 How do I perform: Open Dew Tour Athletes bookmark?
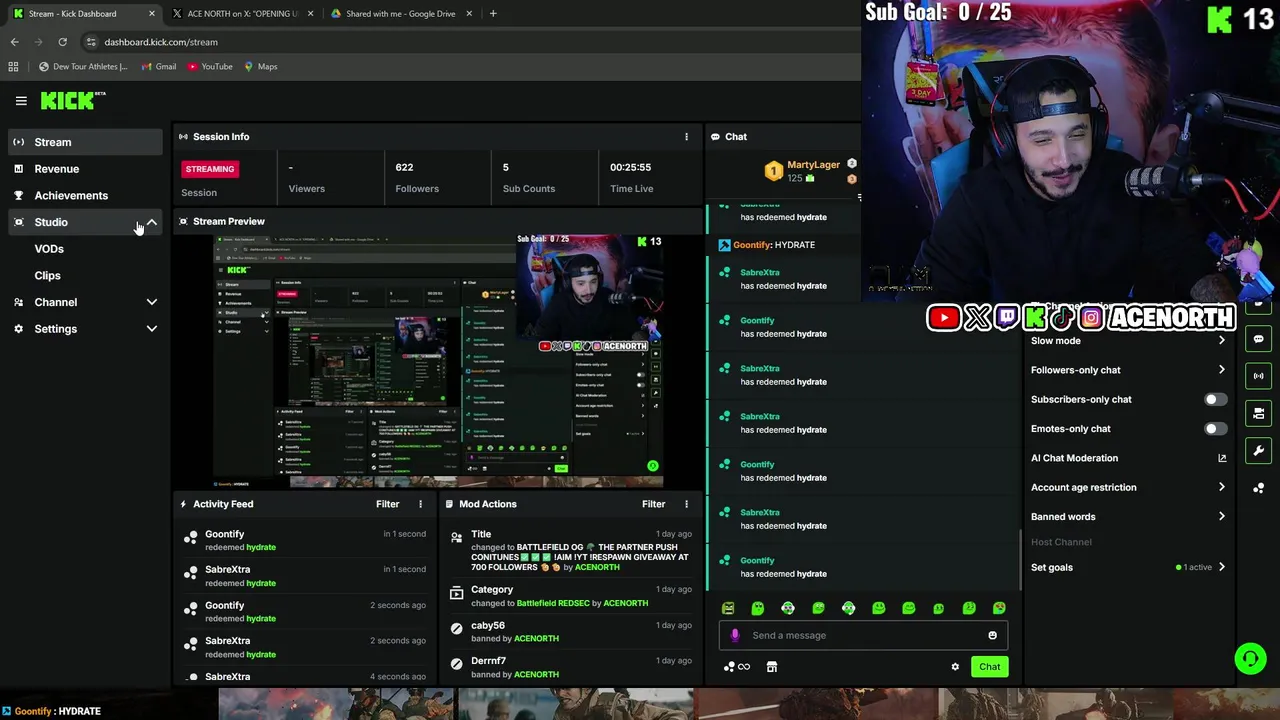(83, 67)
